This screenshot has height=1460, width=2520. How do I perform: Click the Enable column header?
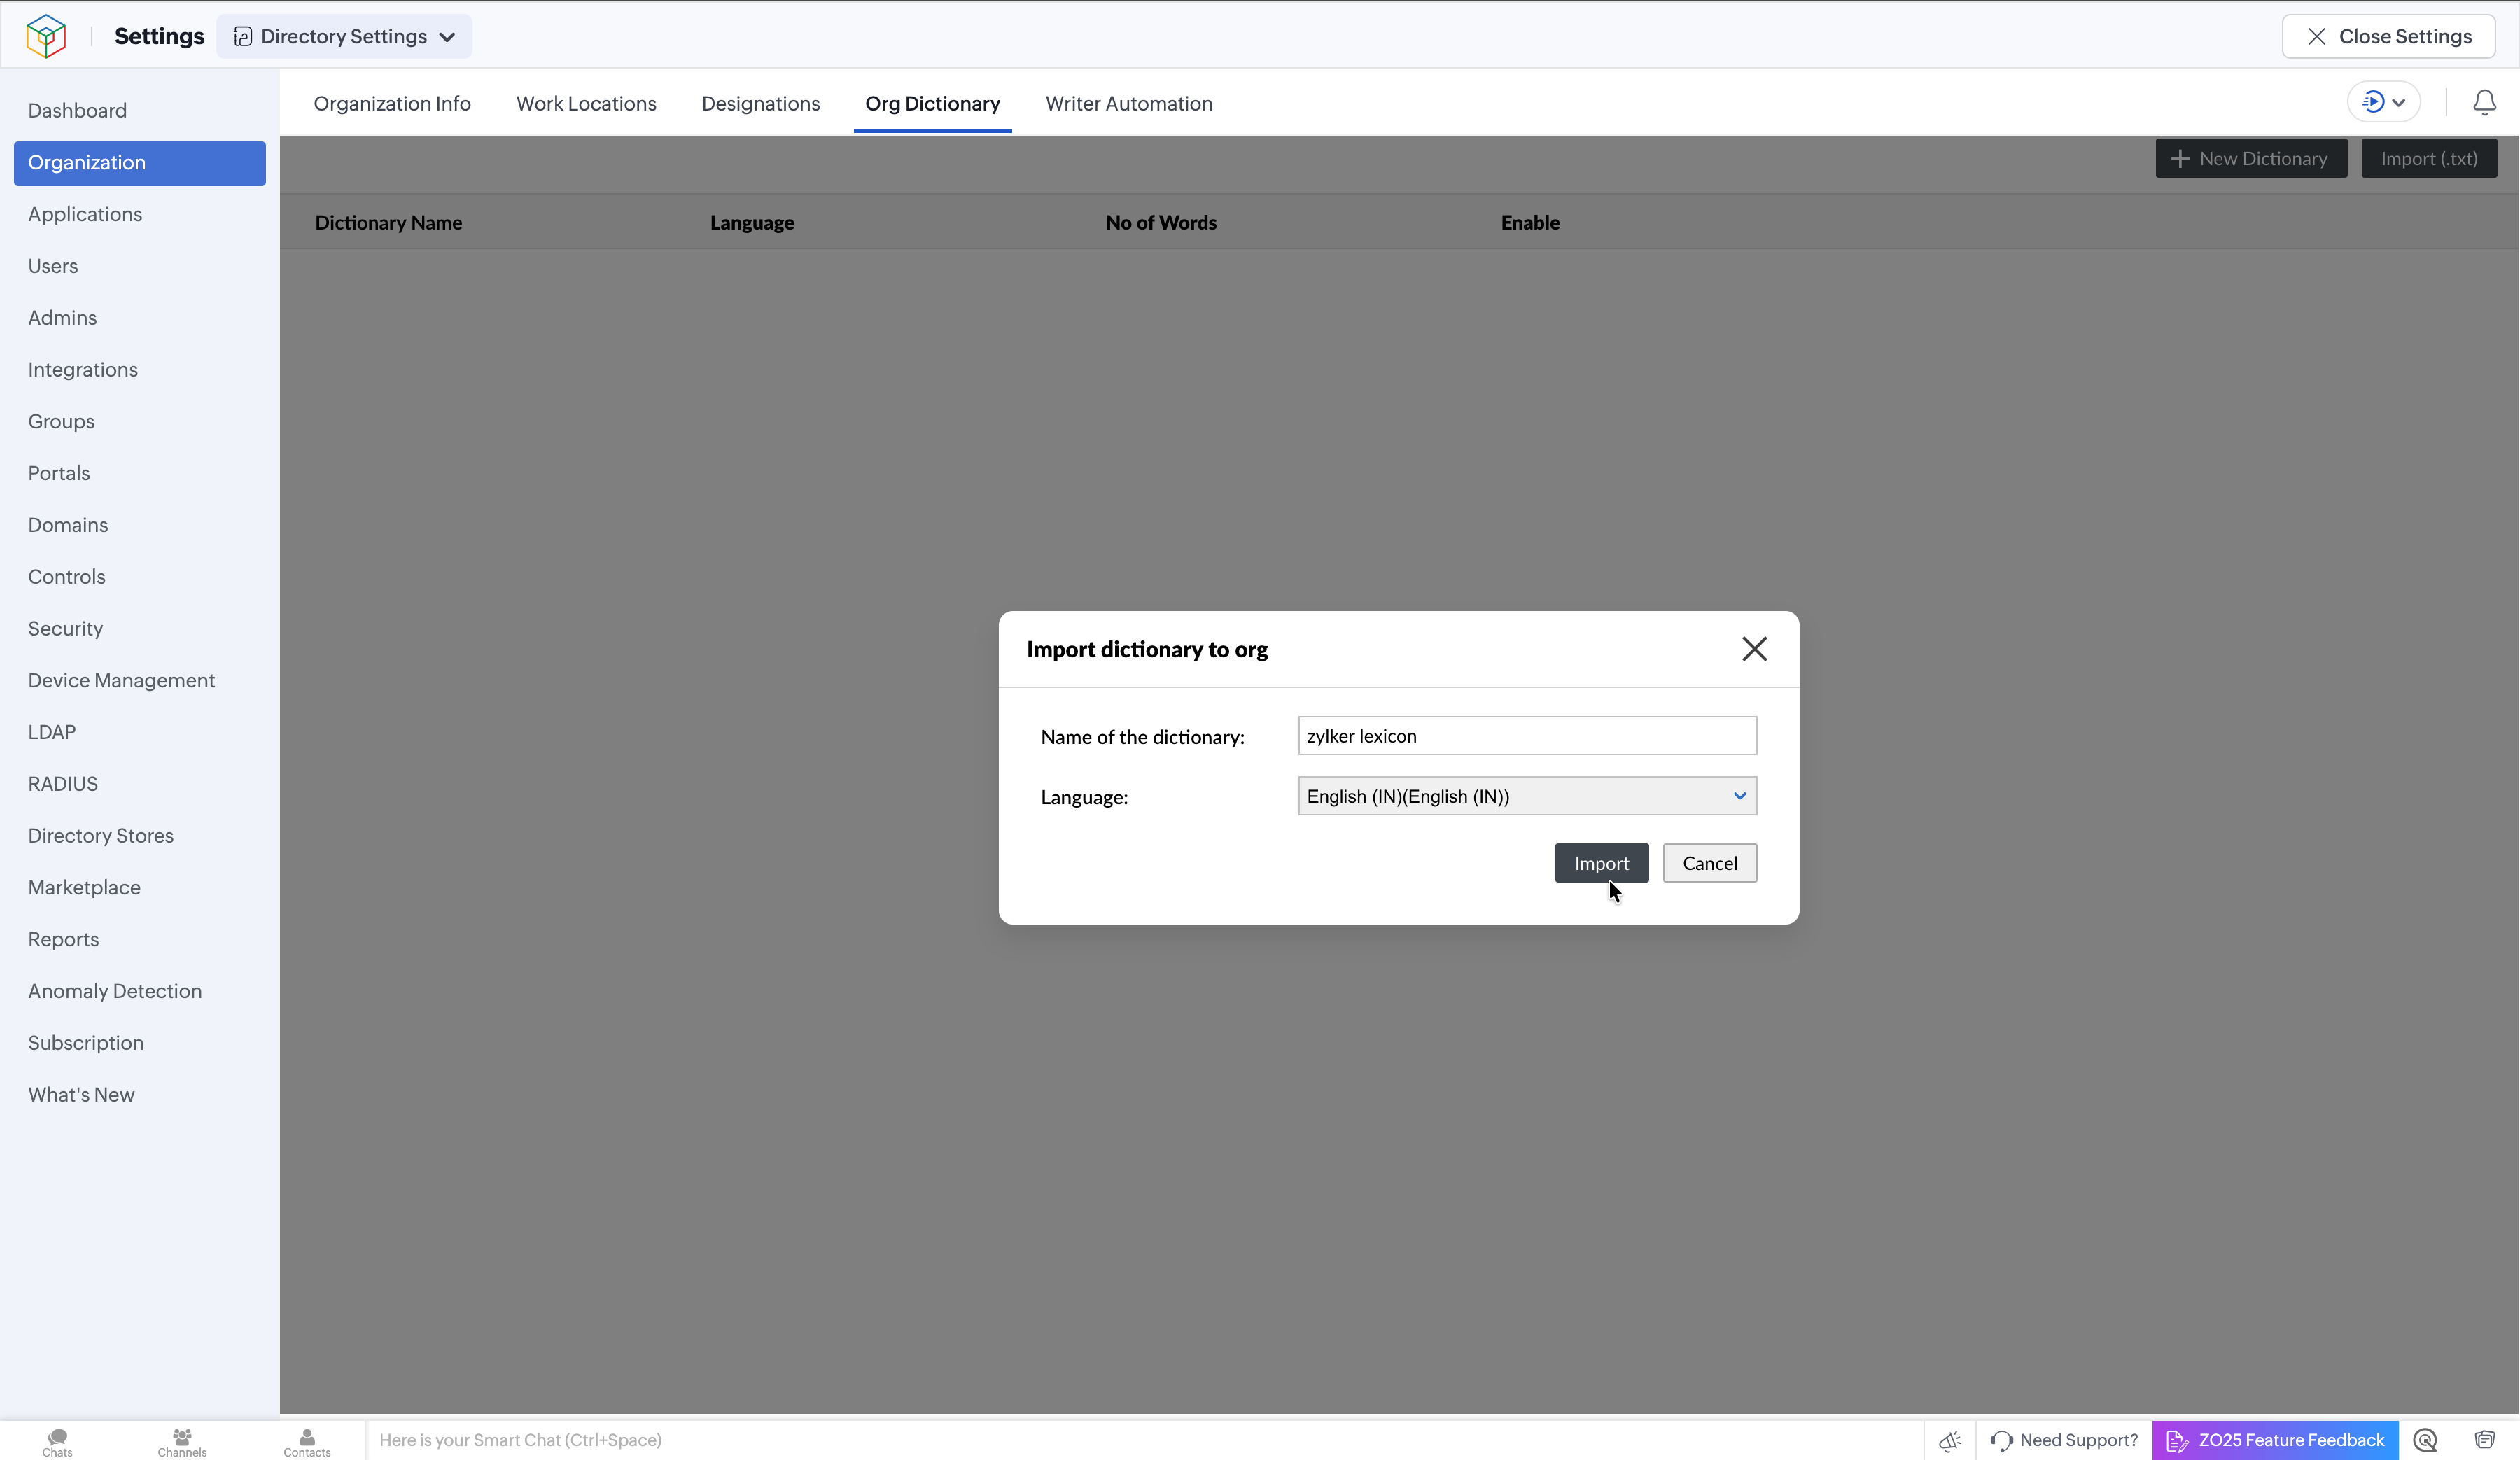(1530, 223)
